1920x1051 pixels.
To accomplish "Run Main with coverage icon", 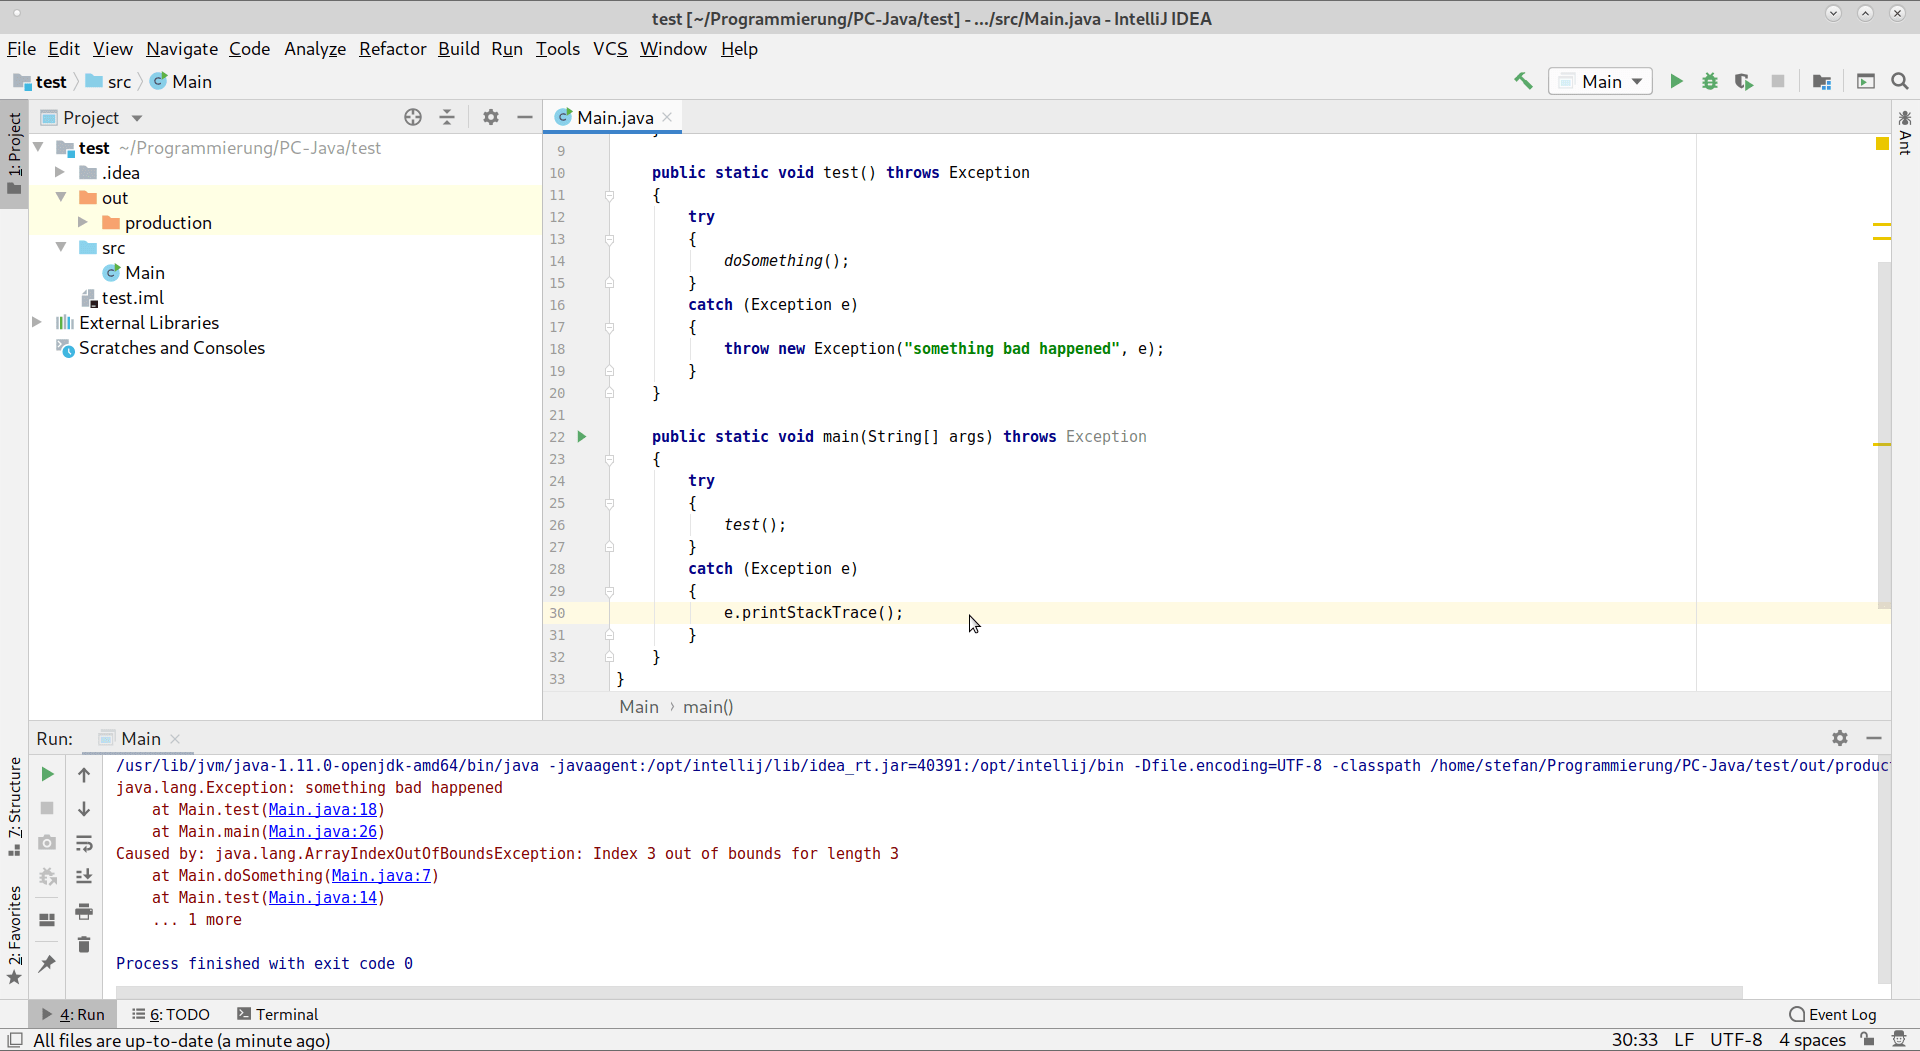I will pos(1744,81).
